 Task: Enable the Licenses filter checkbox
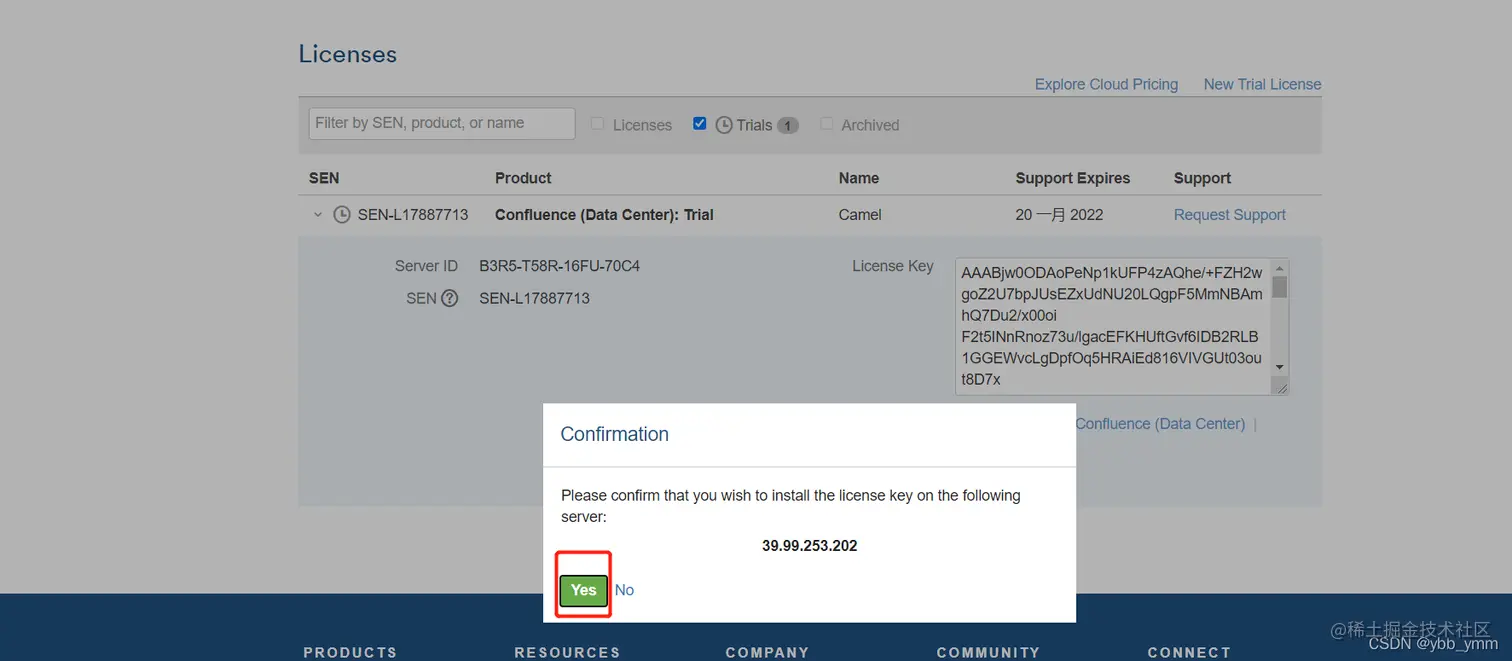[x=598, y=124]
